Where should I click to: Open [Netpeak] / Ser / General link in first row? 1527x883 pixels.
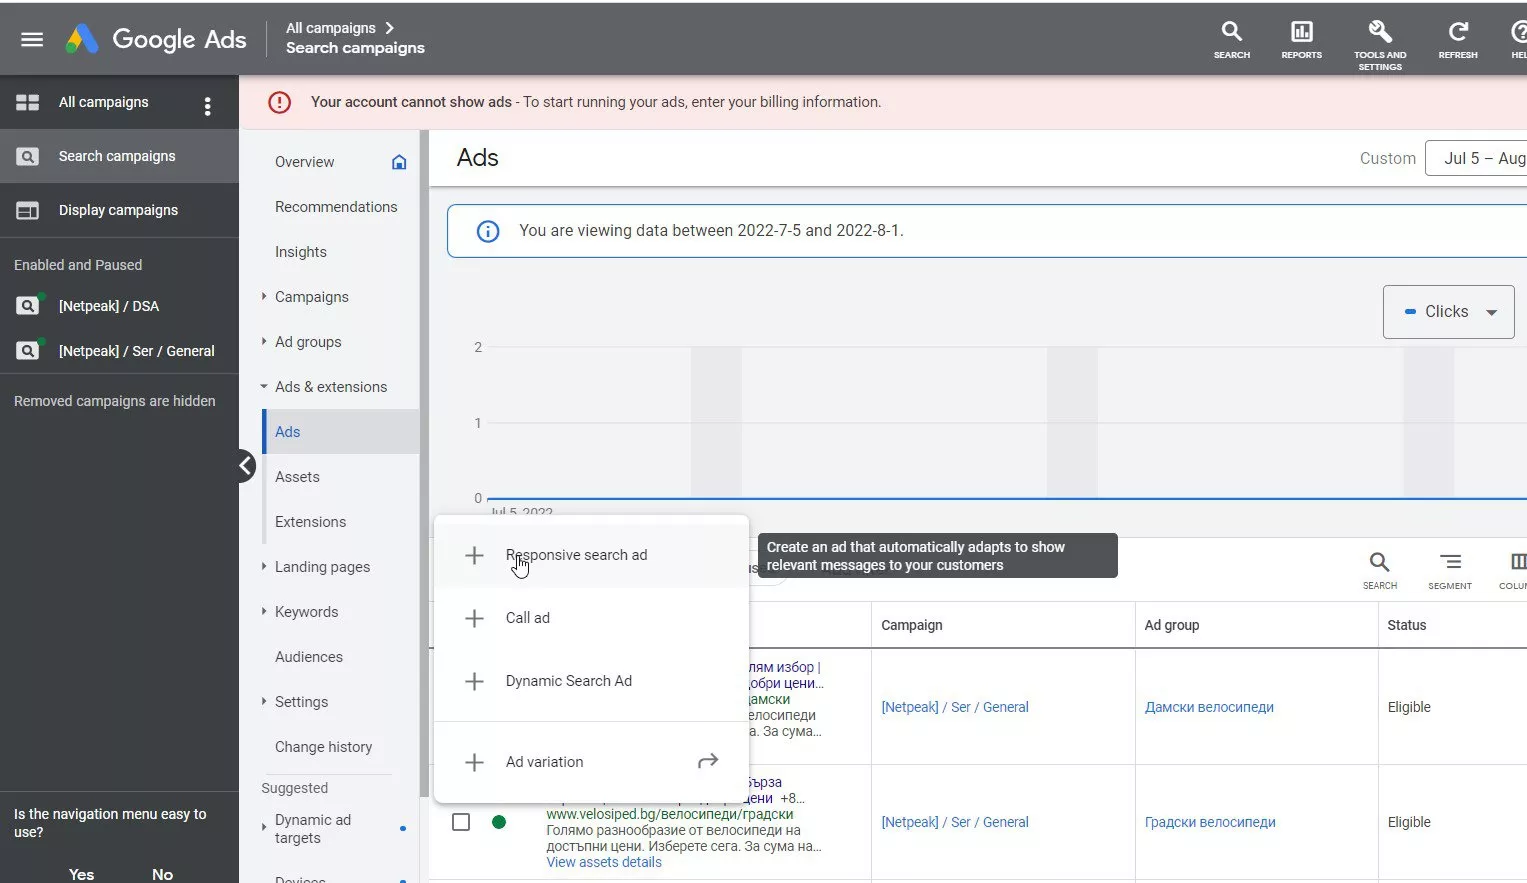tap(955, 707)
